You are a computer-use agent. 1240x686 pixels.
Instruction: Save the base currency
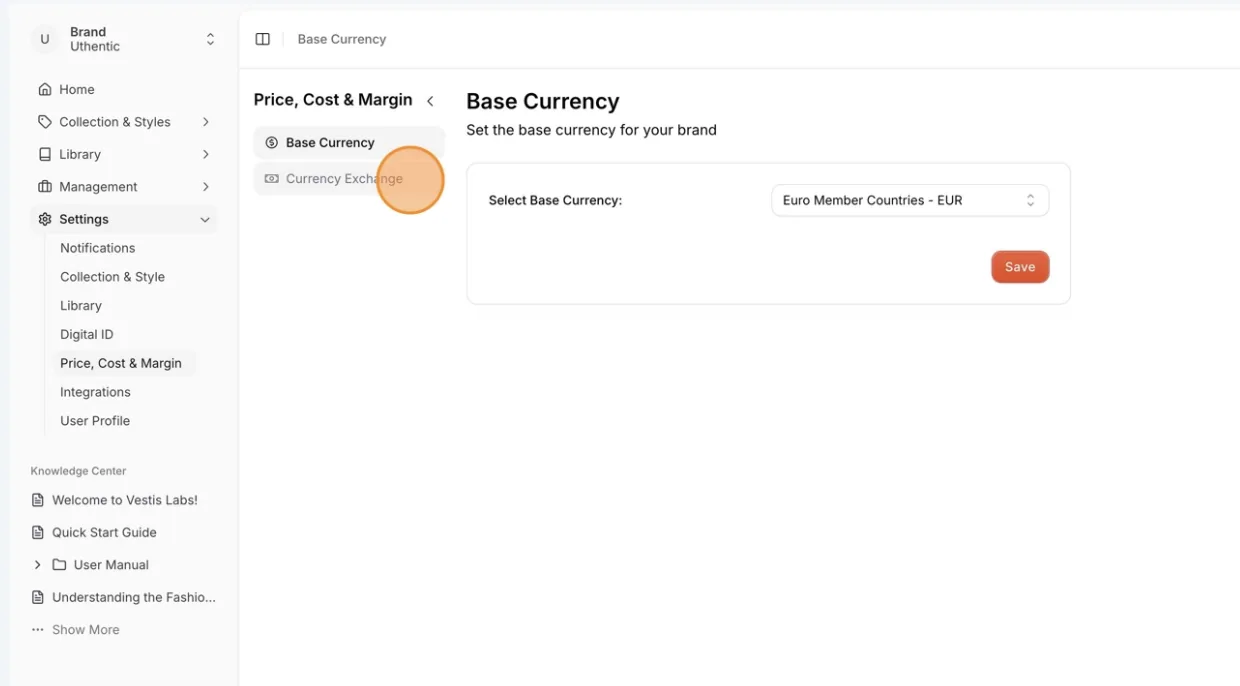pos(1020,267)
